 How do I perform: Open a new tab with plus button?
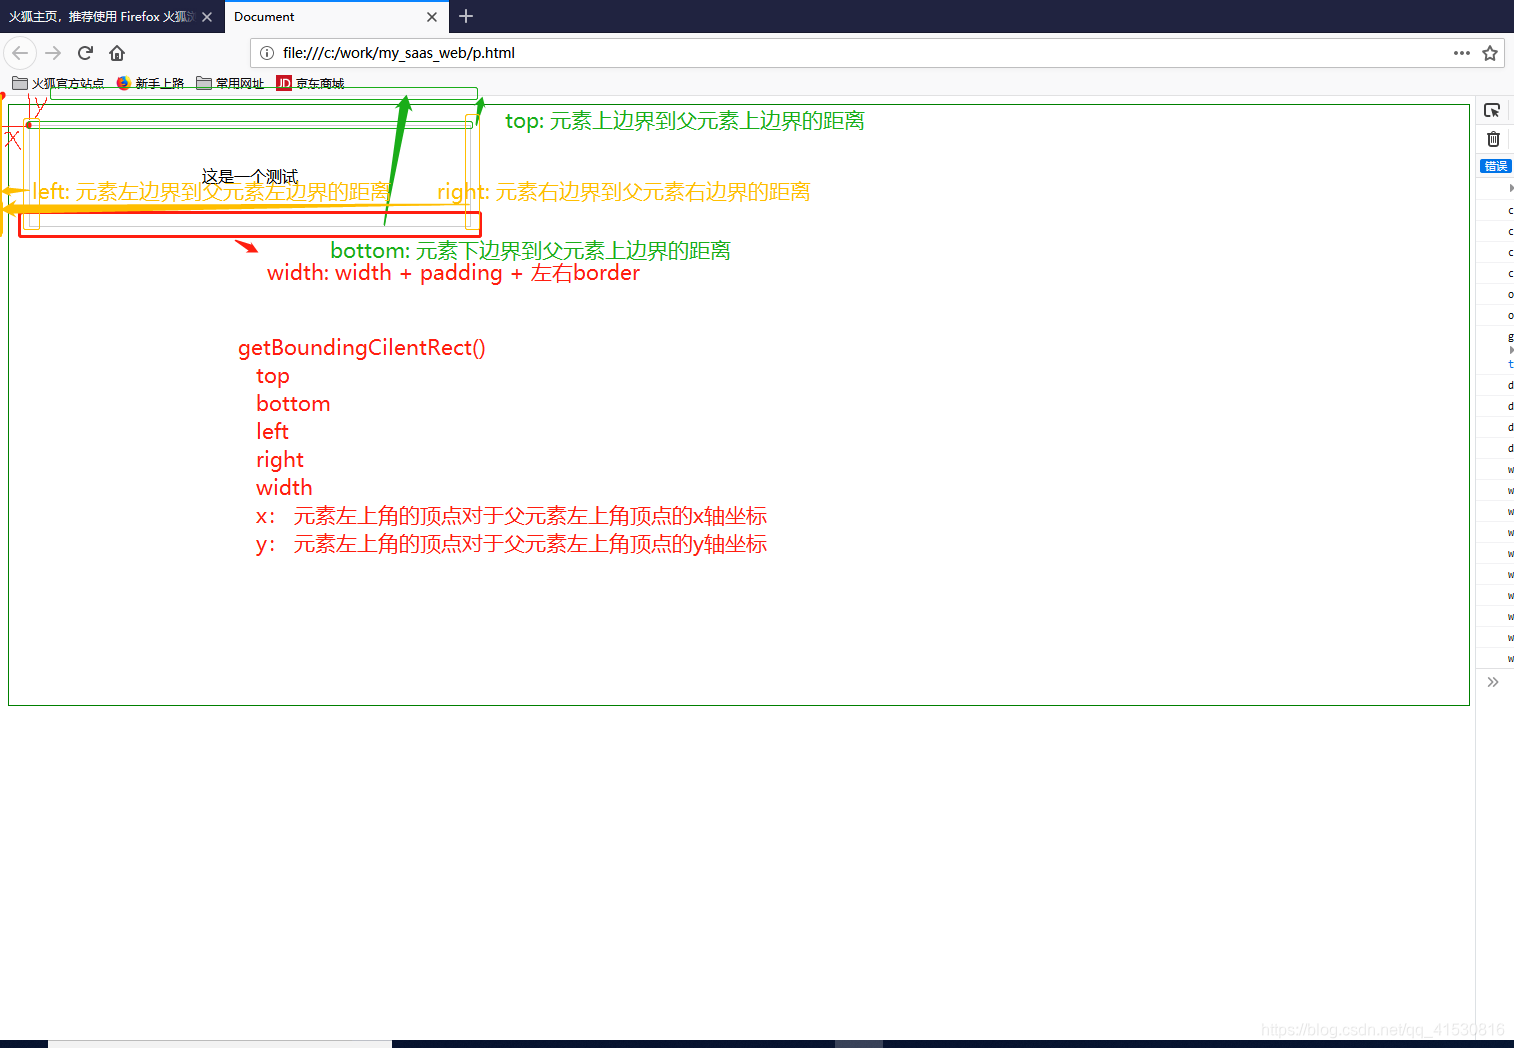pos(466,16)
